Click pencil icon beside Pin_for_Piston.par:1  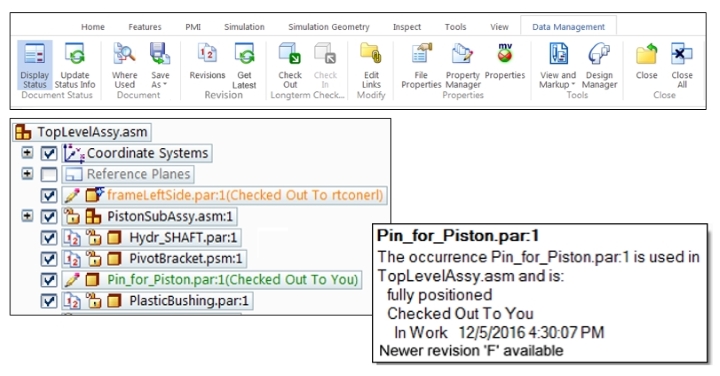72,280
